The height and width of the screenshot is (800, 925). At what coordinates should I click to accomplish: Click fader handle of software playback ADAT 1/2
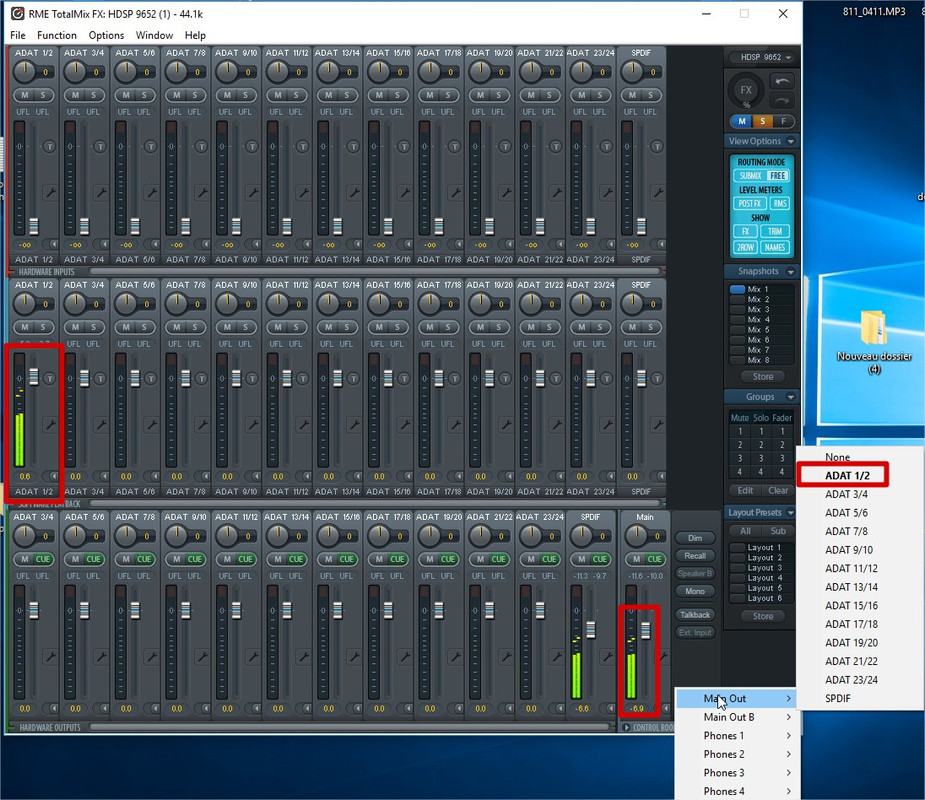point(34,377)
